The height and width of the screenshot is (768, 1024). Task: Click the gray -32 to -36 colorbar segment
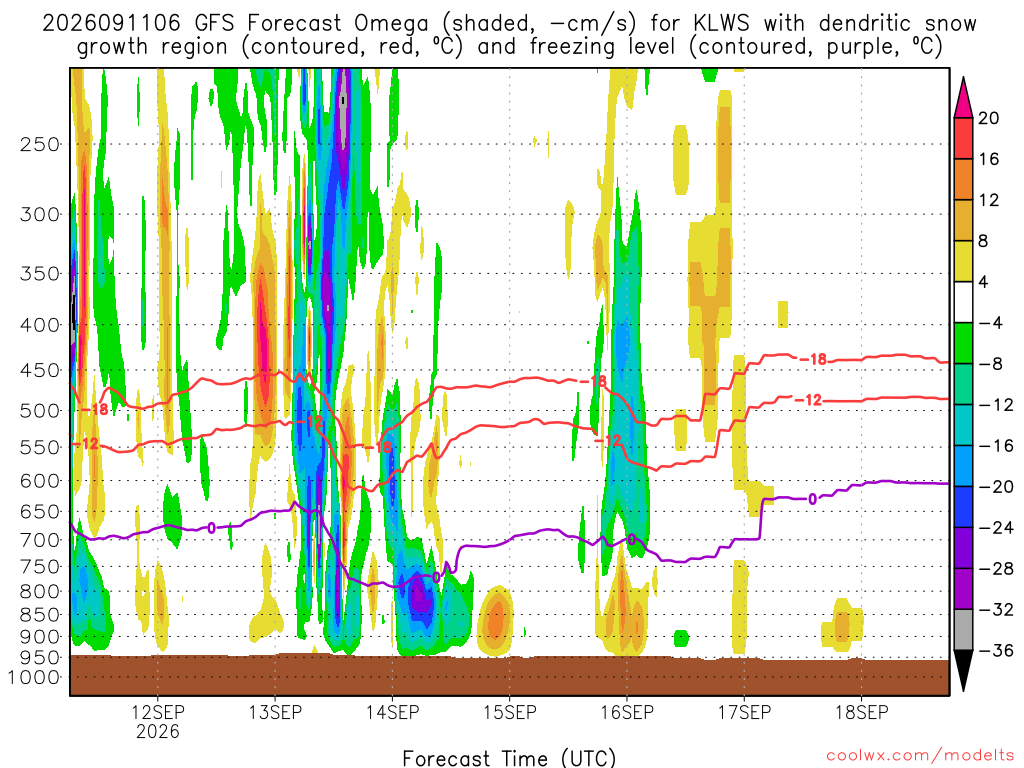(x=963, y=630)
